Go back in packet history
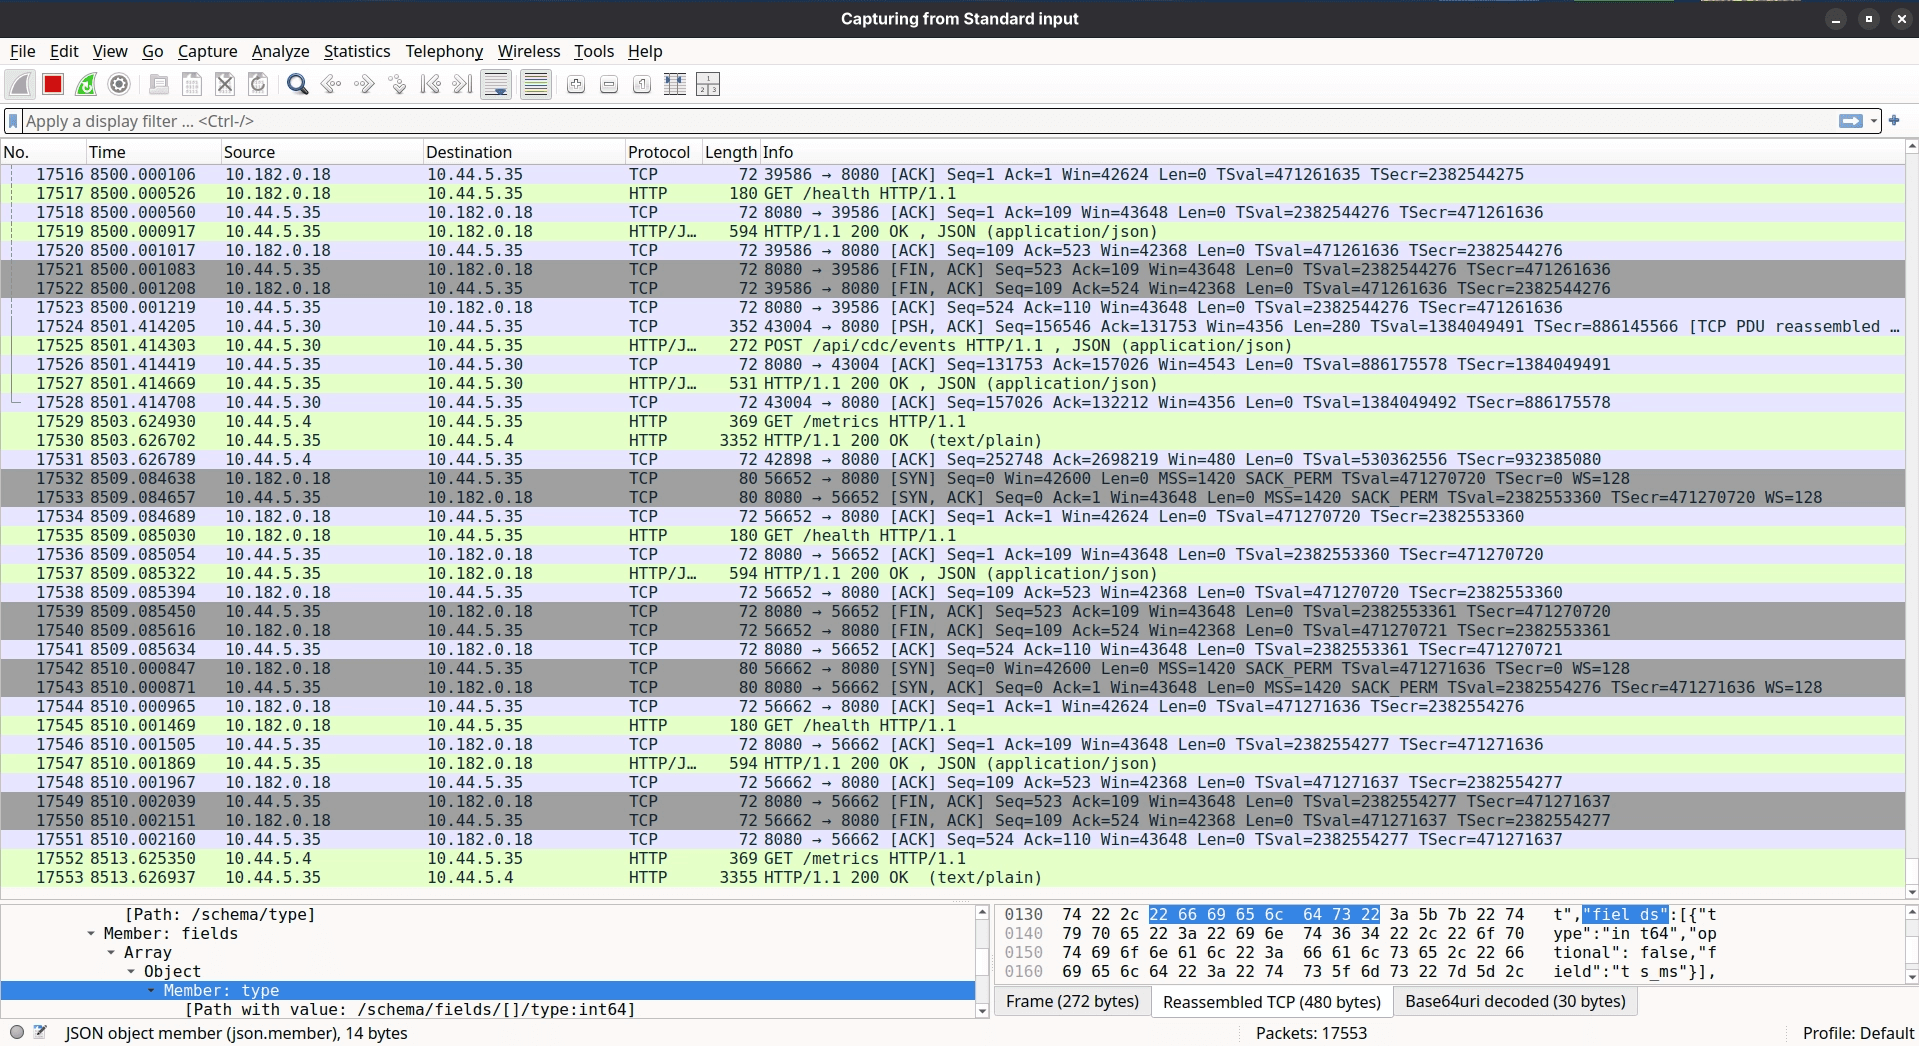The width and height of the screenshot is (1919, 1046). click(331, 85)
